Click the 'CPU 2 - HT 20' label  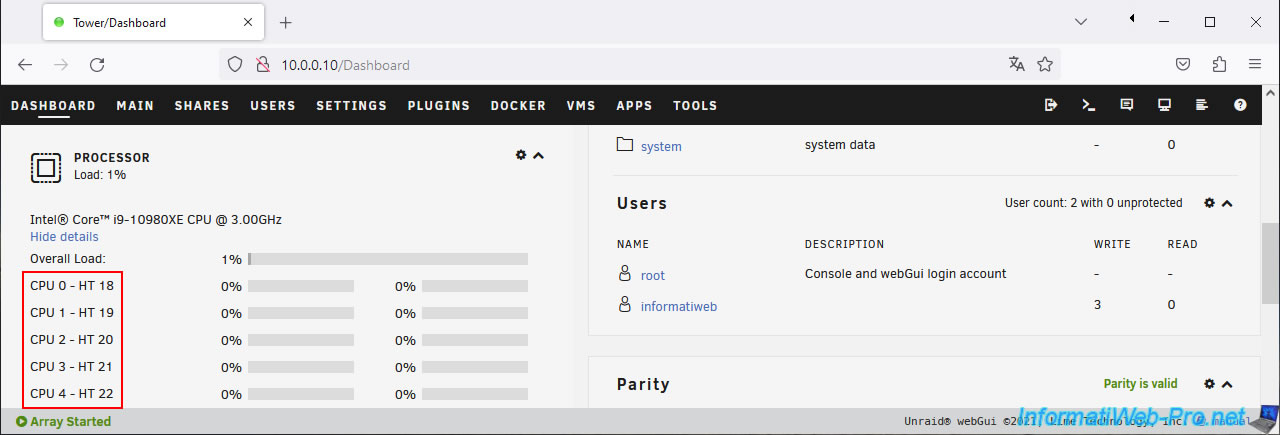pyautogui.click(x=72, y=339)
